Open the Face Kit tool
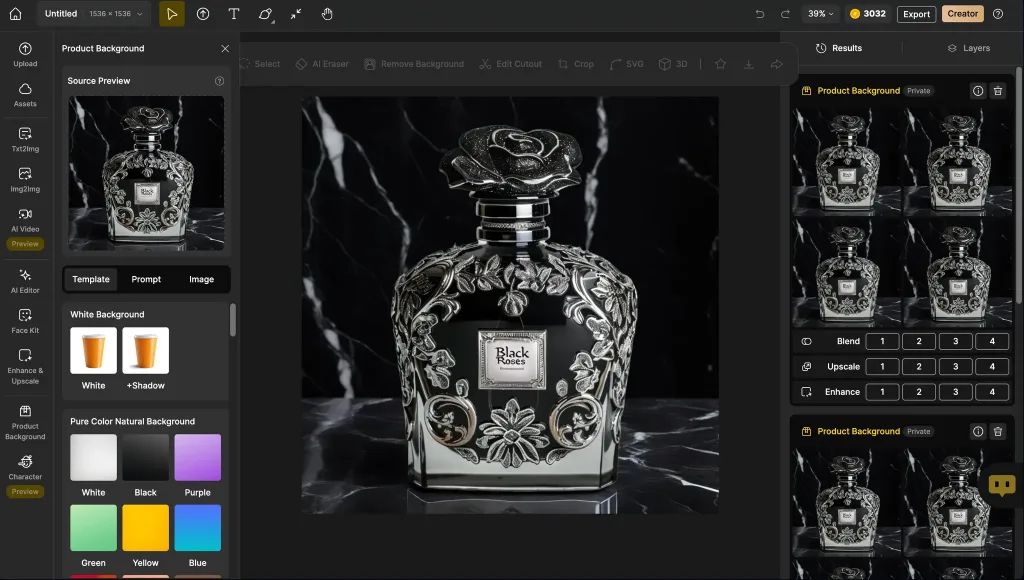The height and width of the screenshot is (580, 1024). coord(25,321)
